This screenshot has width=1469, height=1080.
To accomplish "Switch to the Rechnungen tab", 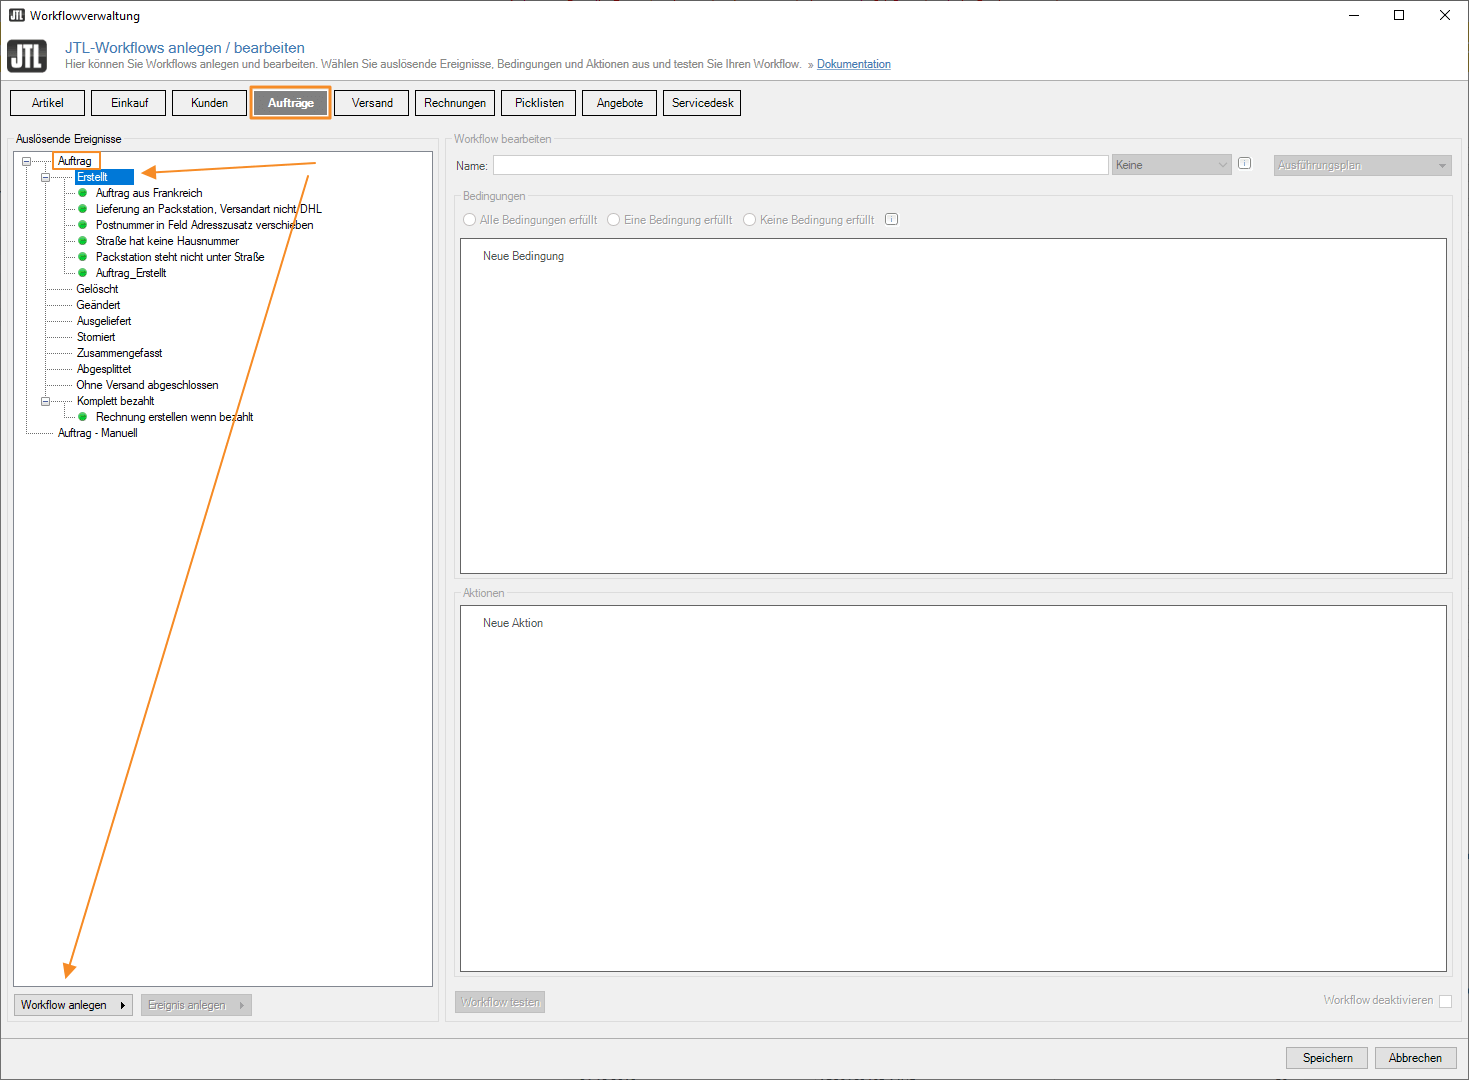I will click(x=455, y=103).
